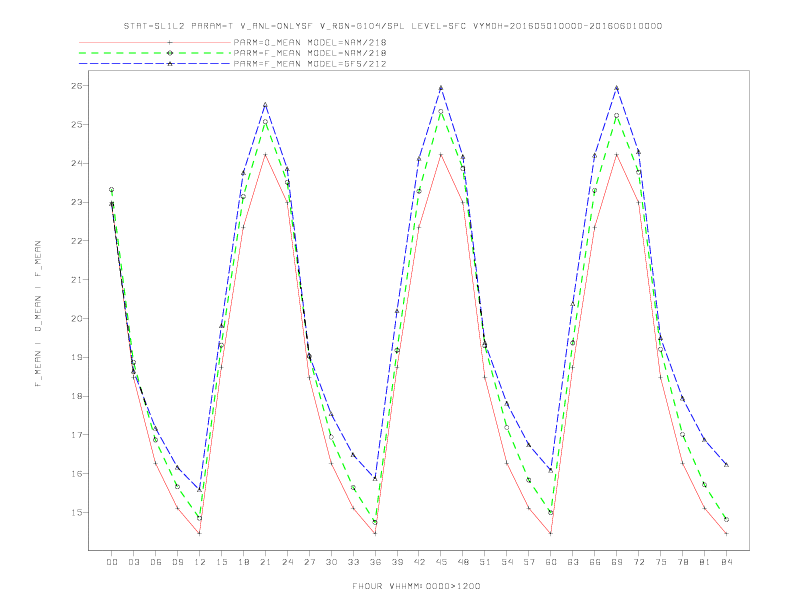Screen dimensions: 792x612
Task: Click x-axis tick label 00
Action: 112,562
